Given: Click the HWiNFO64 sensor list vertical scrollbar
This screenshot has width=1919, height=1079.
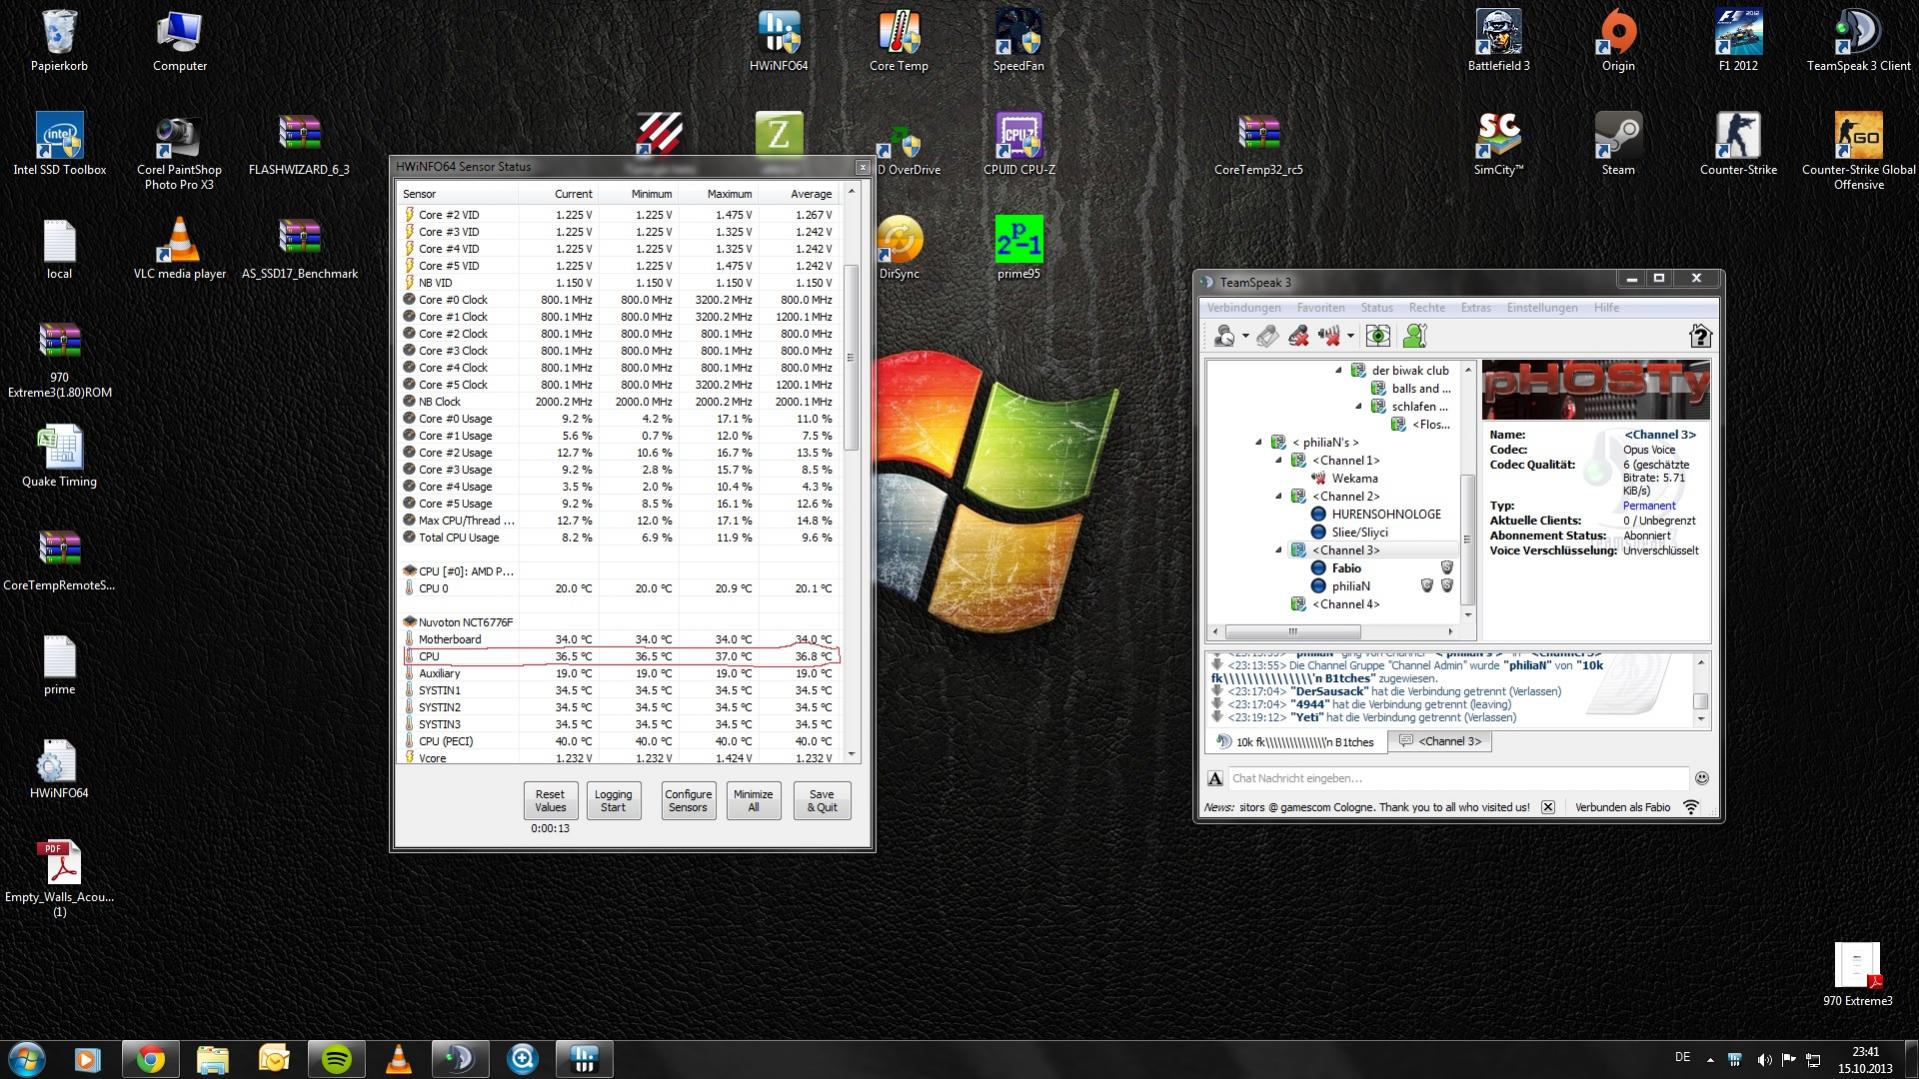Looking at the screenshot, I should pyautogui.click(x=852, y=358).
